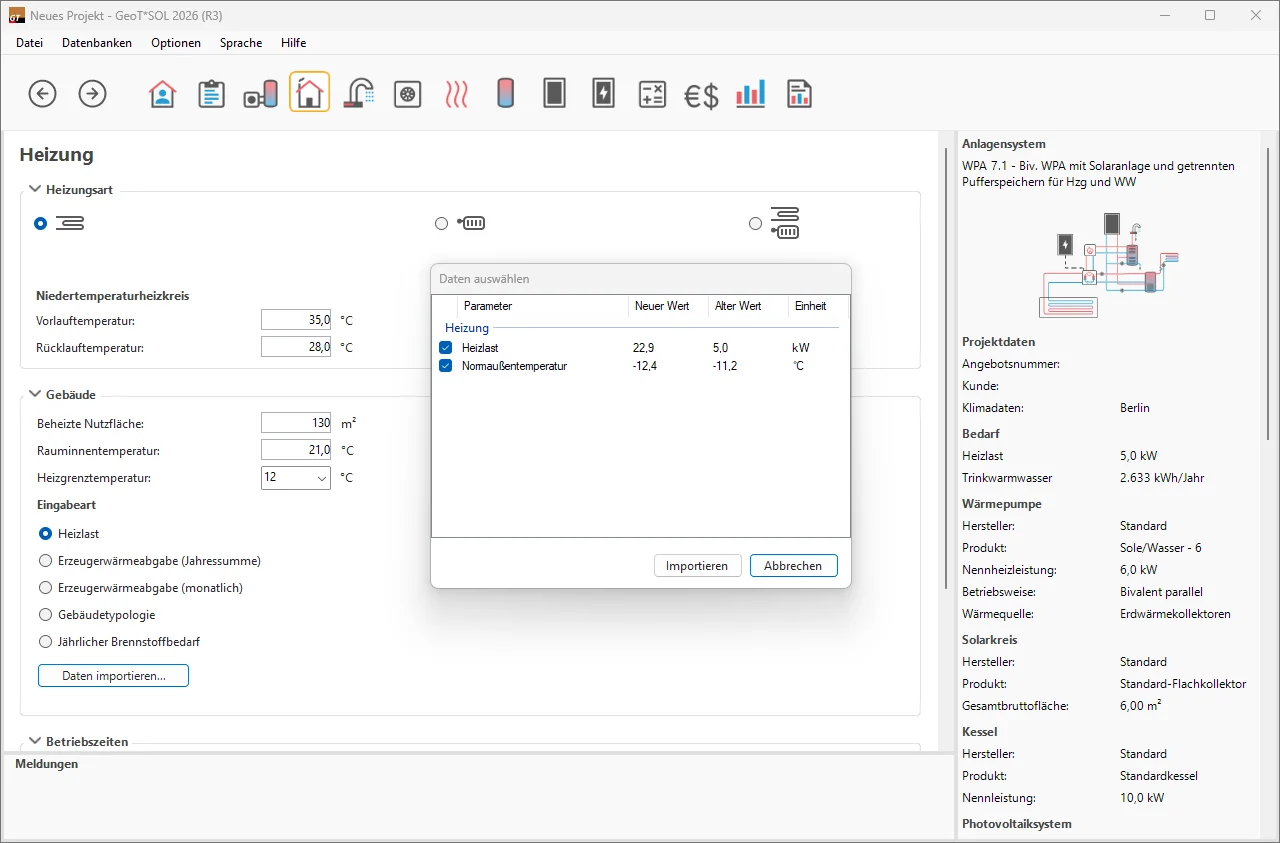Uncheck the Heizlast checkbox
Screen dimensions: 1280x843
pyautogui.click(x=446, y=348)
